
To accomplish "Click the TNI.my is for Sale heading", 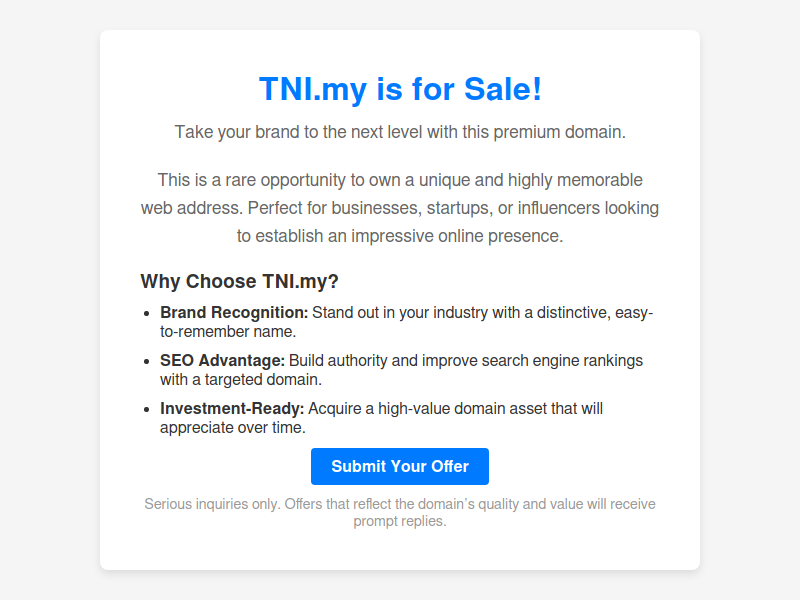I will tap(400, 89).
